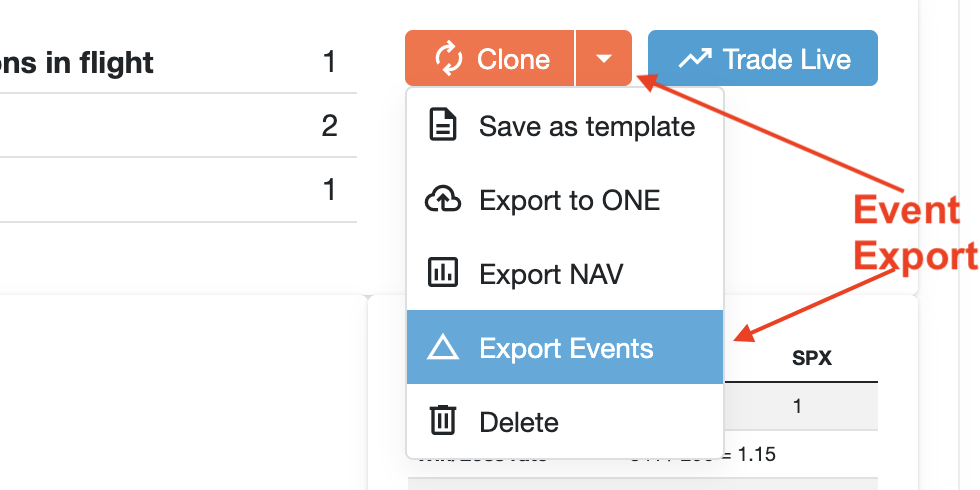Screen dimensions: 980x490
Task: Click the trash can icon beside Delete
Action: click(x=442, y=421)
